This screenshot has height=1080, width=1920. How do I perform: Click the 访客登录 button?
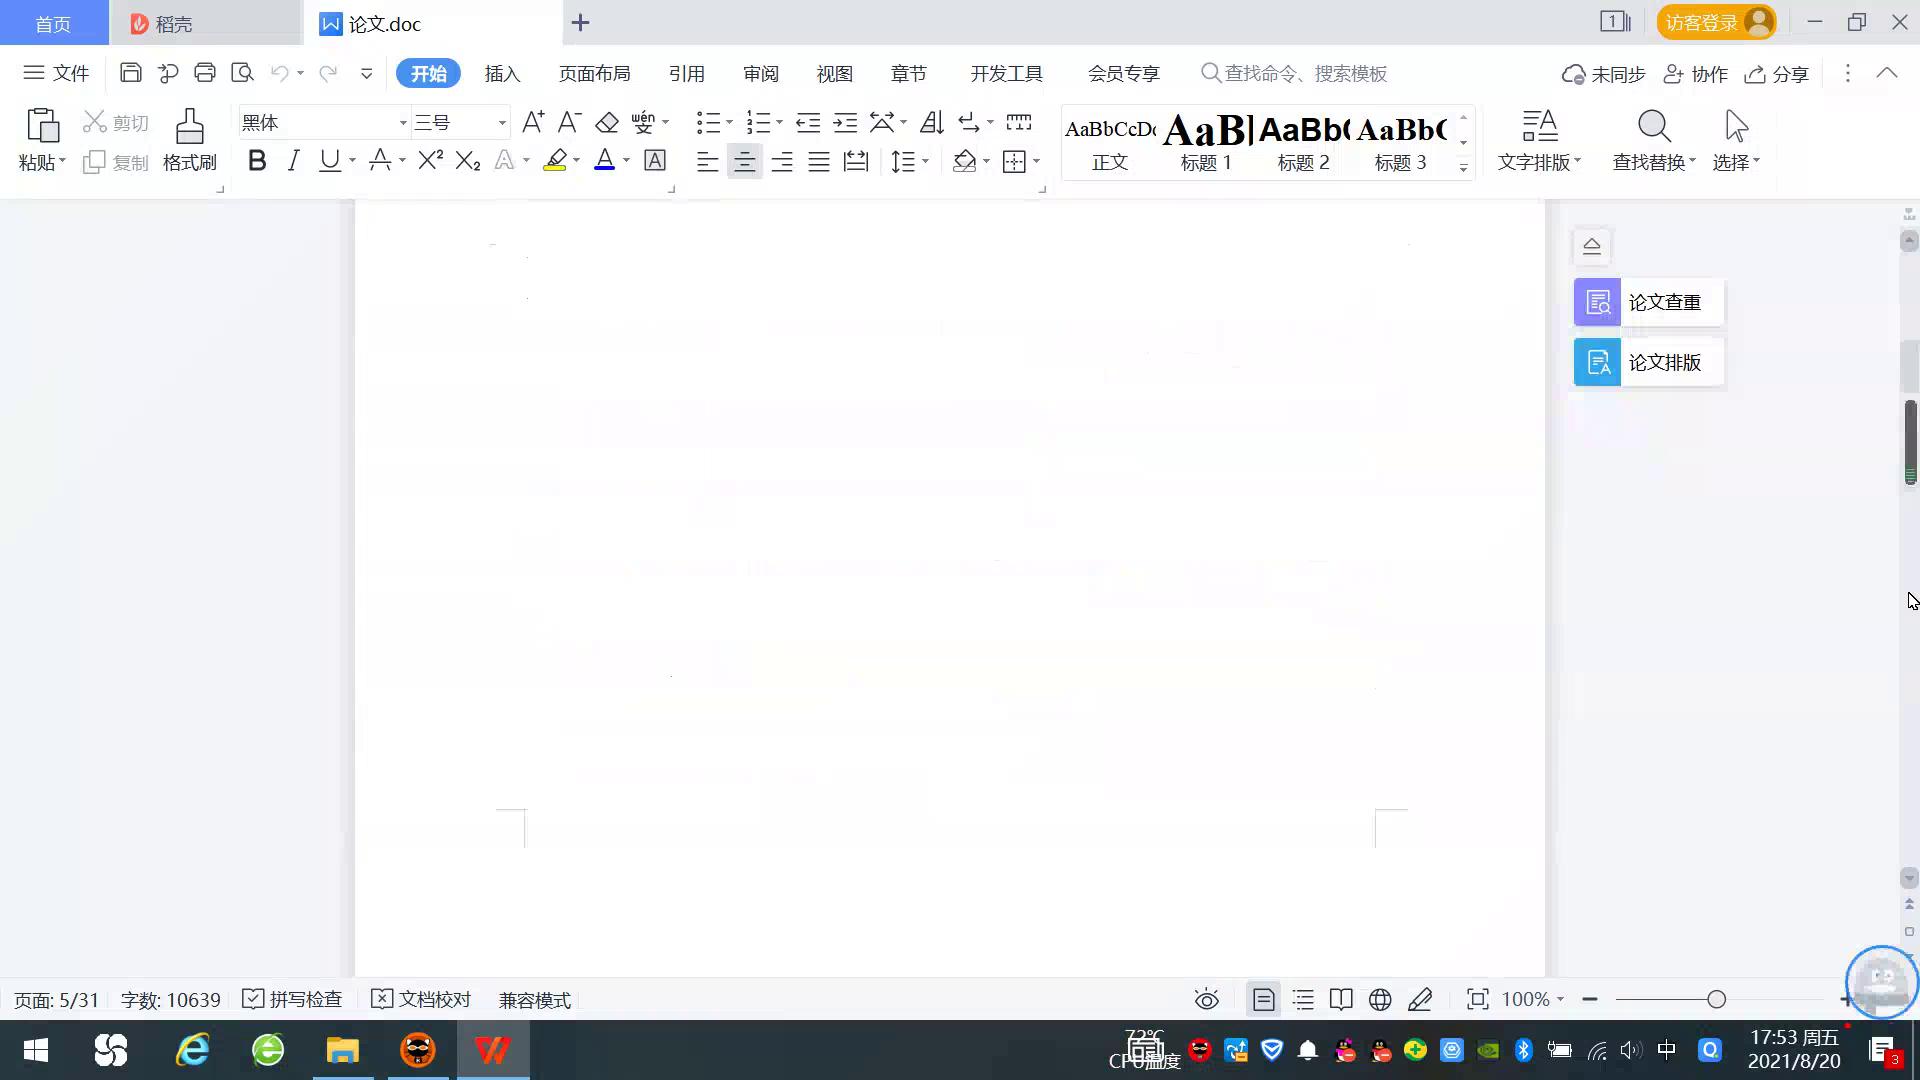click(x=1713, y=21)
